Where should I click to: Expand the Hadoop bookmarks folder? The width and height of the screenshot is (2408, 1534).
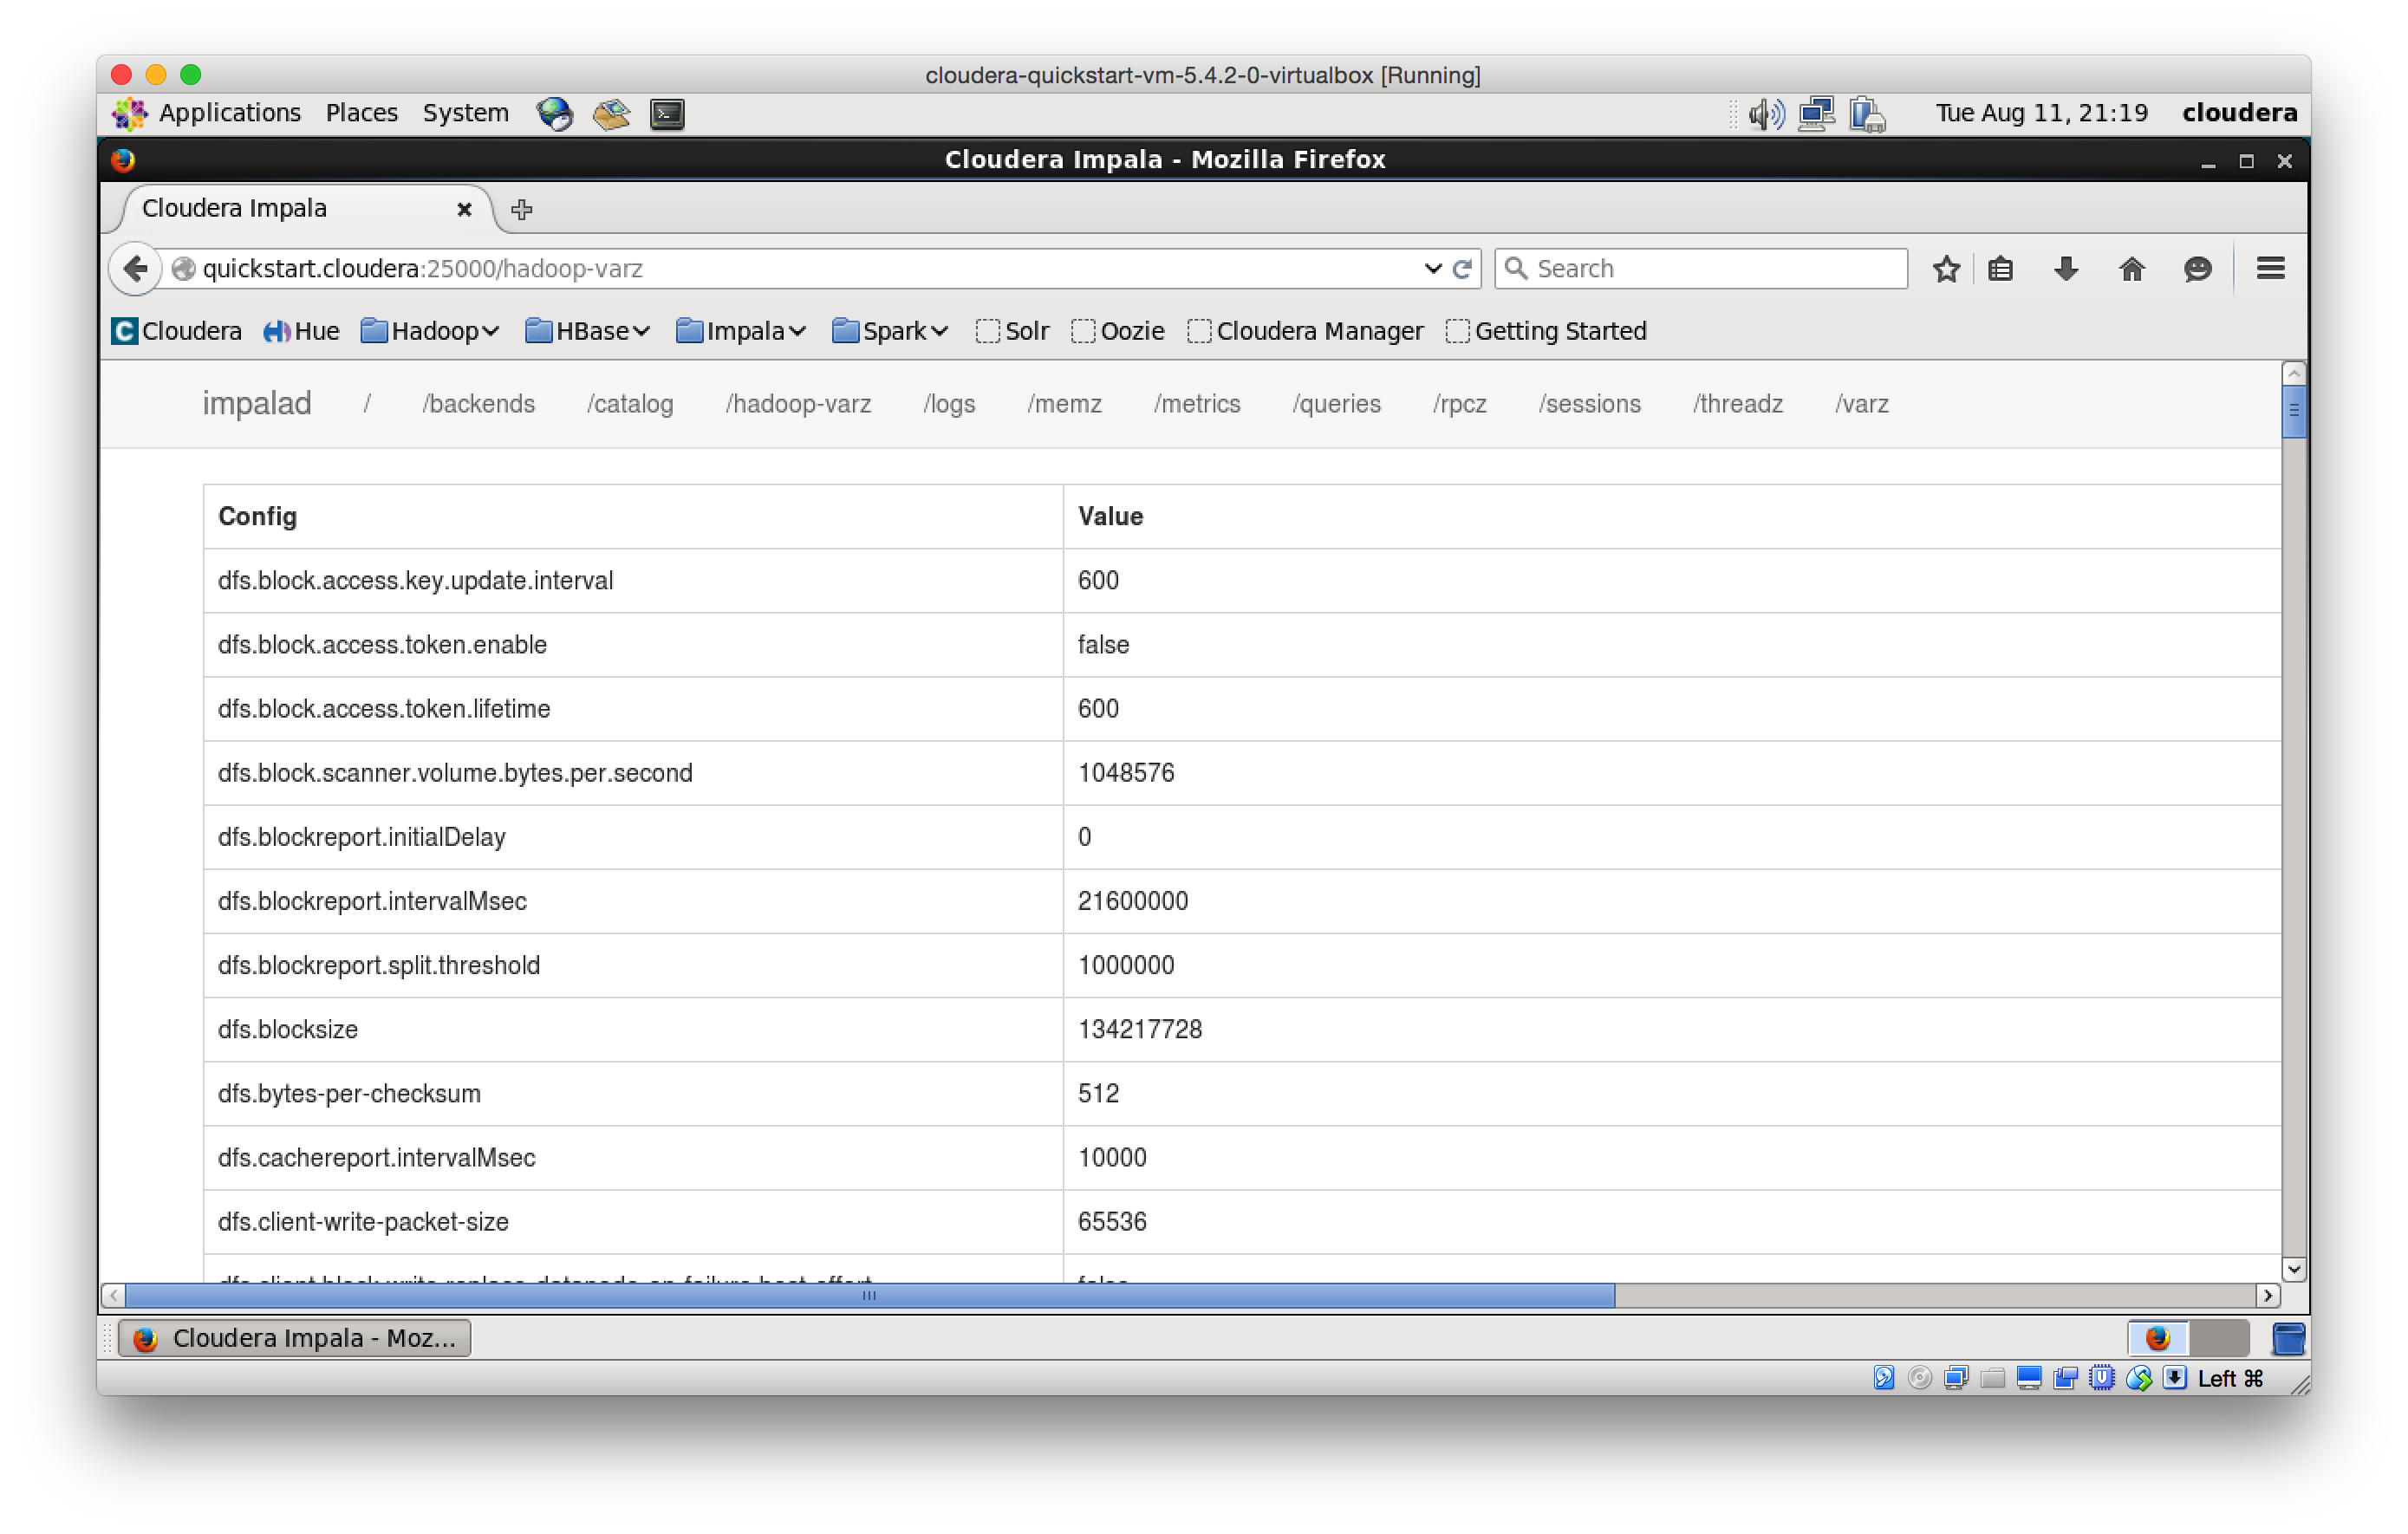430,331
